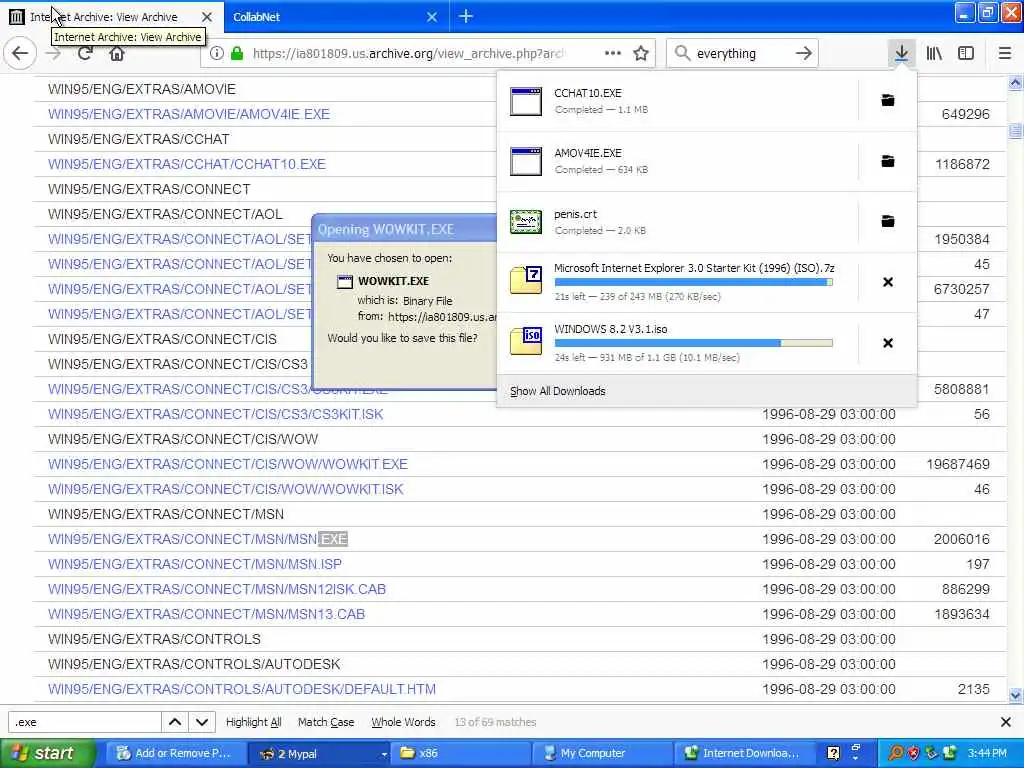The width and height of the screenshot is (1024, 768).
Task: Open the AMOV4IE.EXE download entry
Action: (x=677, y=161)
